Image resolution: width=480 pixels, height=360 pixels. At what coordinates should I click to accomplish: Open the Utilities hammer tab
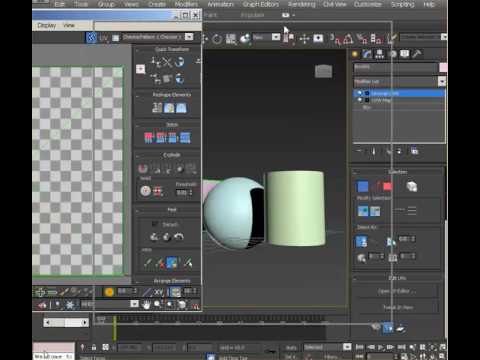[417, 54]
